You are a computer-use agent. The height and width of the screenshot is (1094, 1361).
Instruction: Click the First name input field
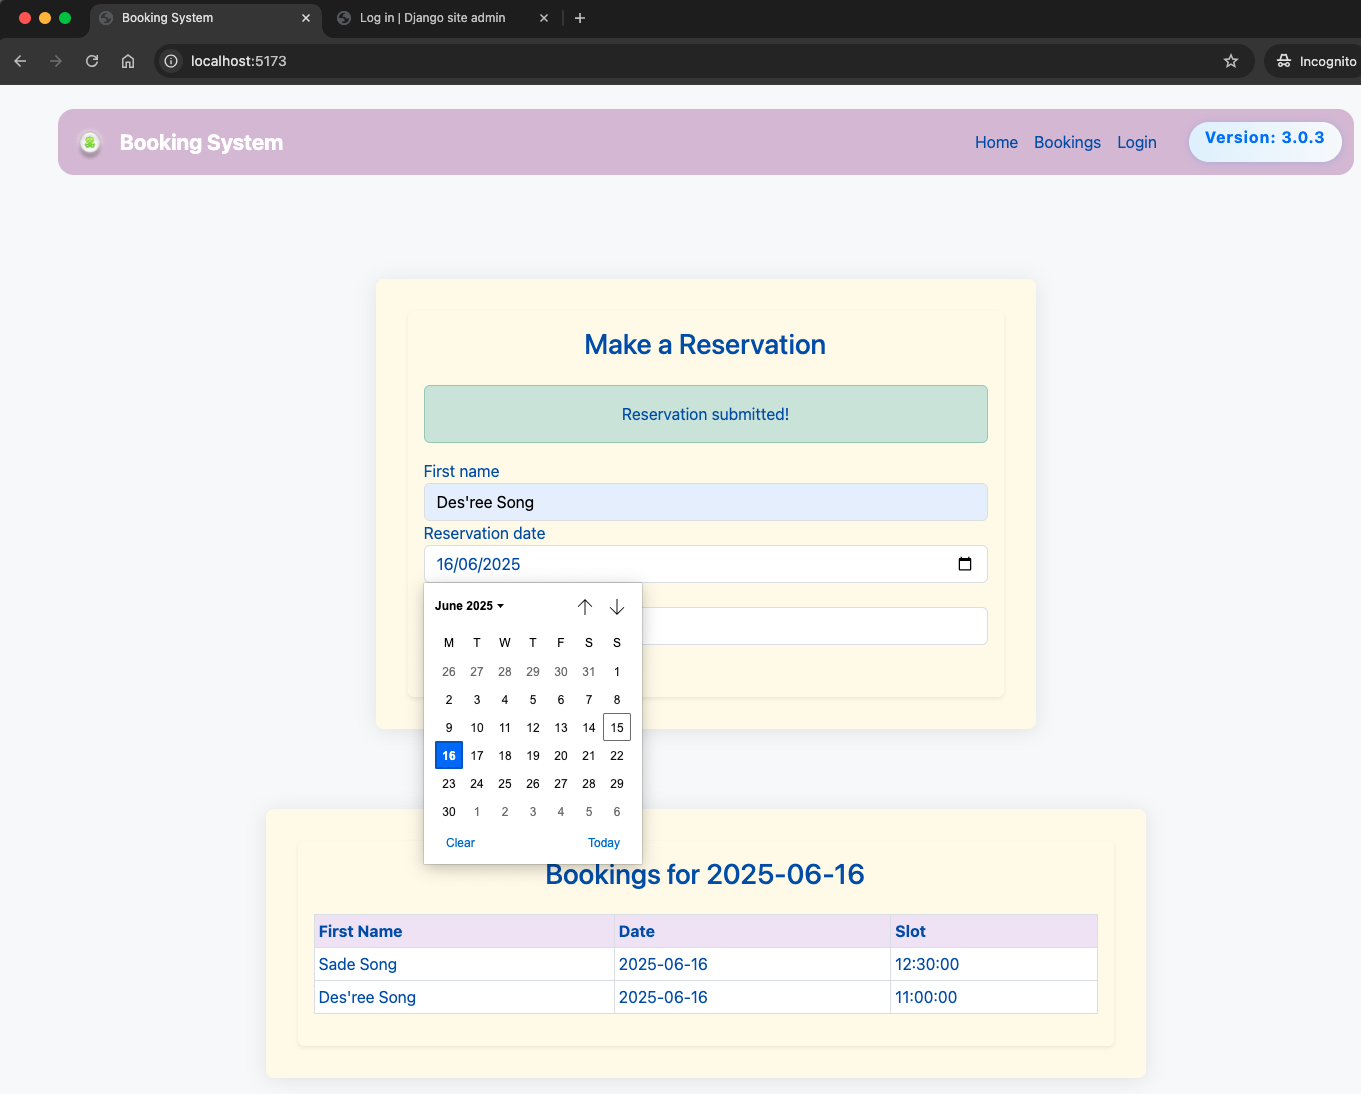(x=705, y=502)
